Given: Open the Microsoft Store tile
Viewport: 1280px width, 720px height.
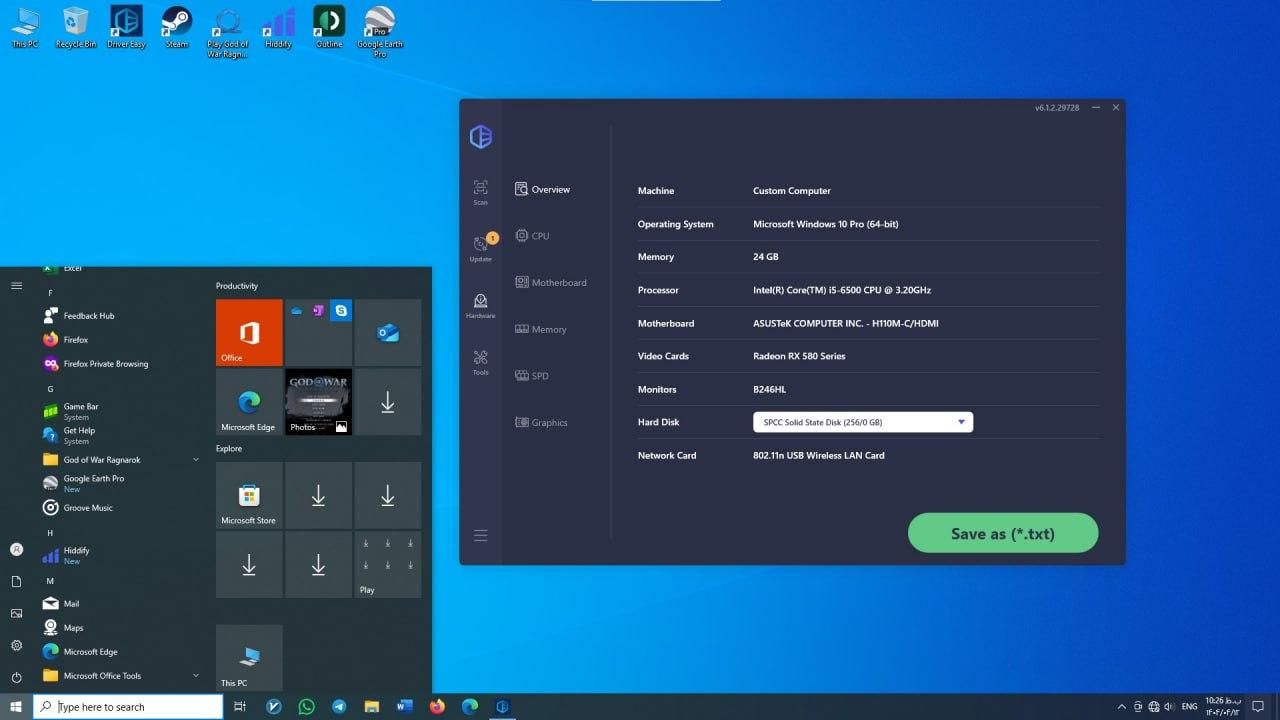Looking at the screenshot, I should pos(249,495).
